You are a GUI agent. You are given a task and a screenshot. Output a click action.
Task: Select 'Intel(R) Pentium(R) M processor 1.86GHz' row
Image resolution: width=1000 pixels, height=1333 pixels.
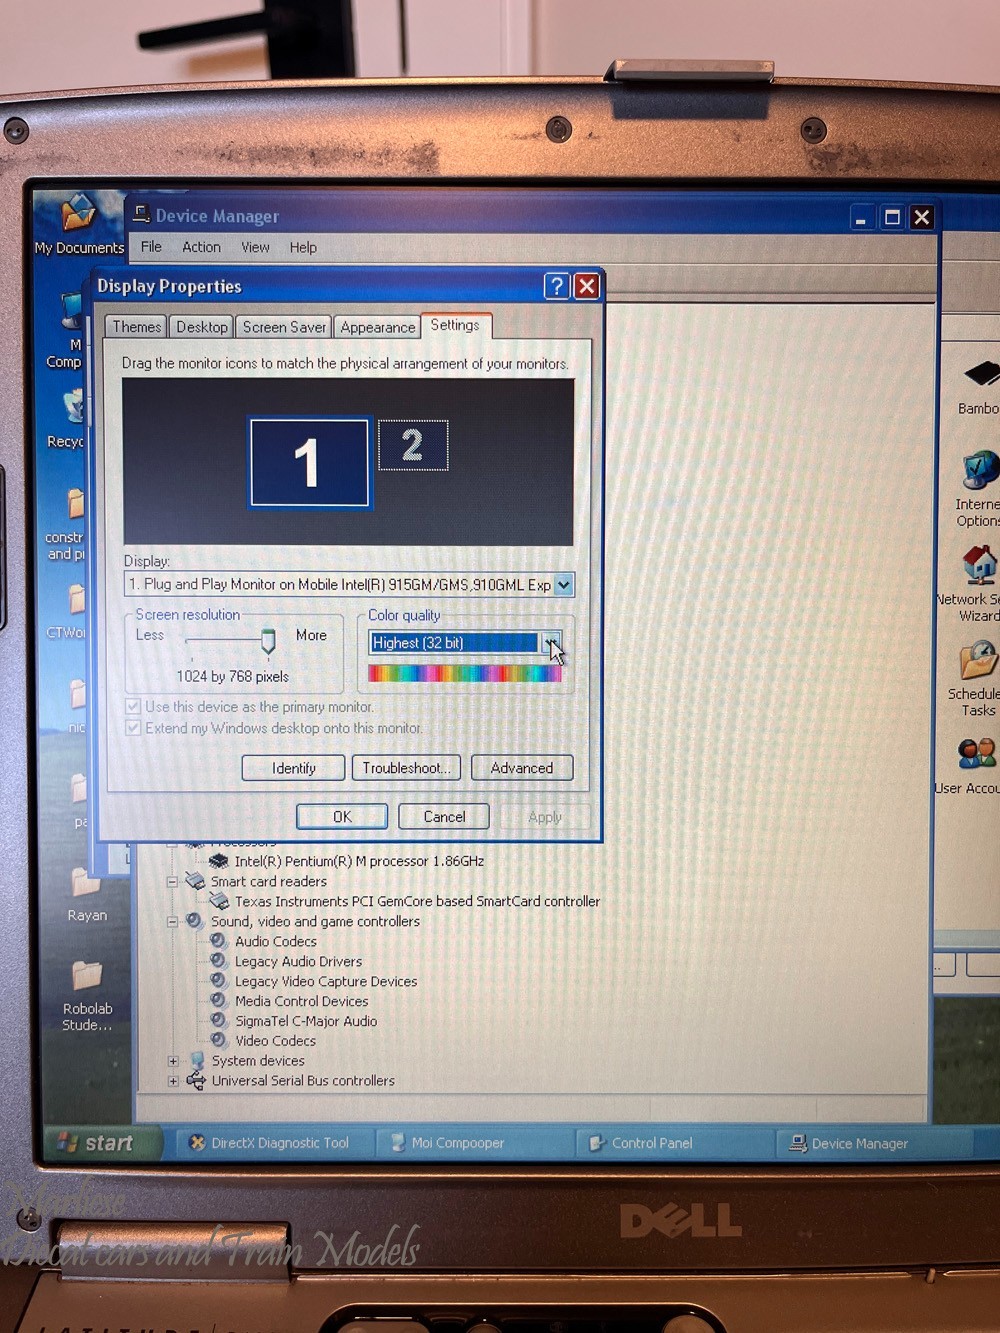click(x=359, y=861)
